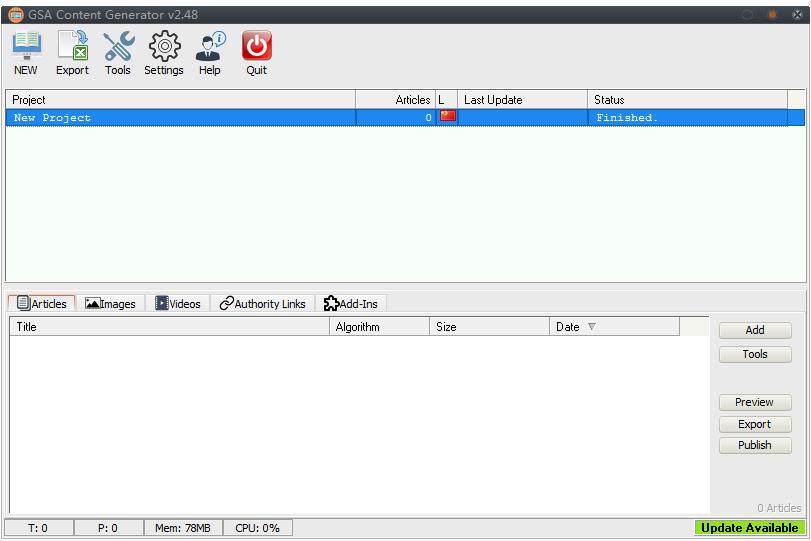Screen dimensions: 811x541
Task: Open the Tools wrench toolbar icon
Action: (x=118, y=53)
